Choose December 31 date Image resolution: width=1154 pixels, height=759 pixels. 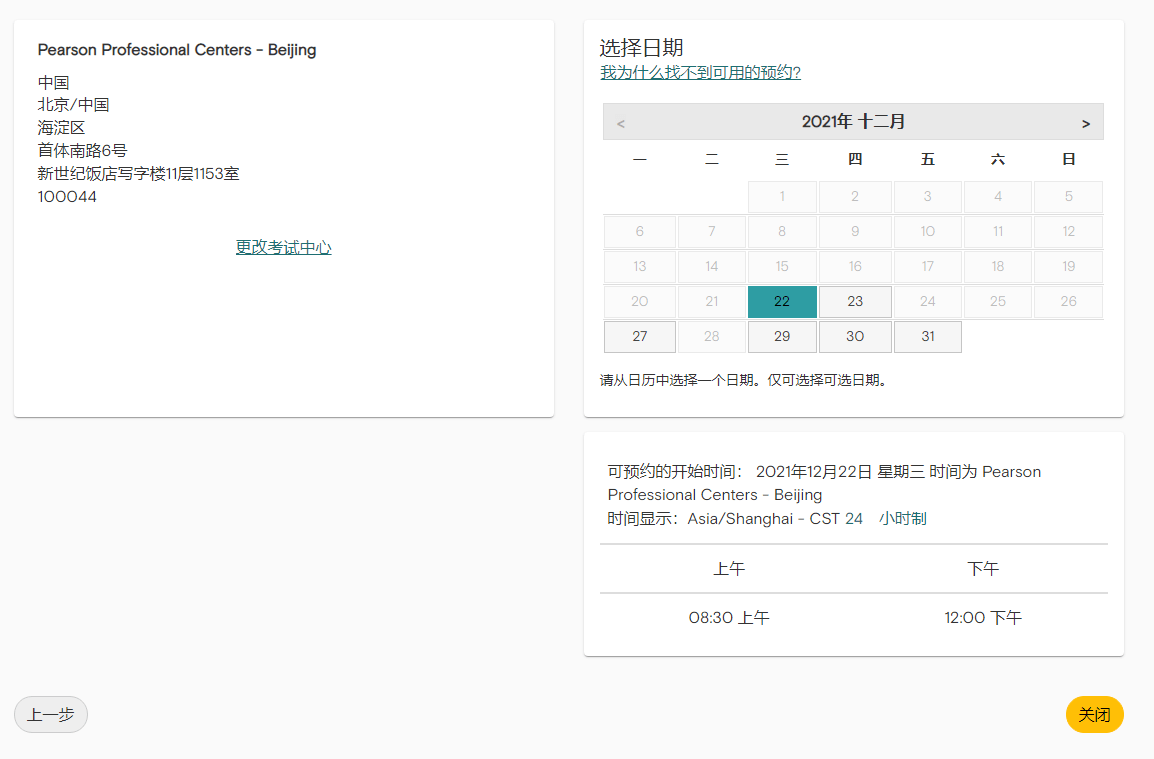pyautogui.click(x=928, y=337)
